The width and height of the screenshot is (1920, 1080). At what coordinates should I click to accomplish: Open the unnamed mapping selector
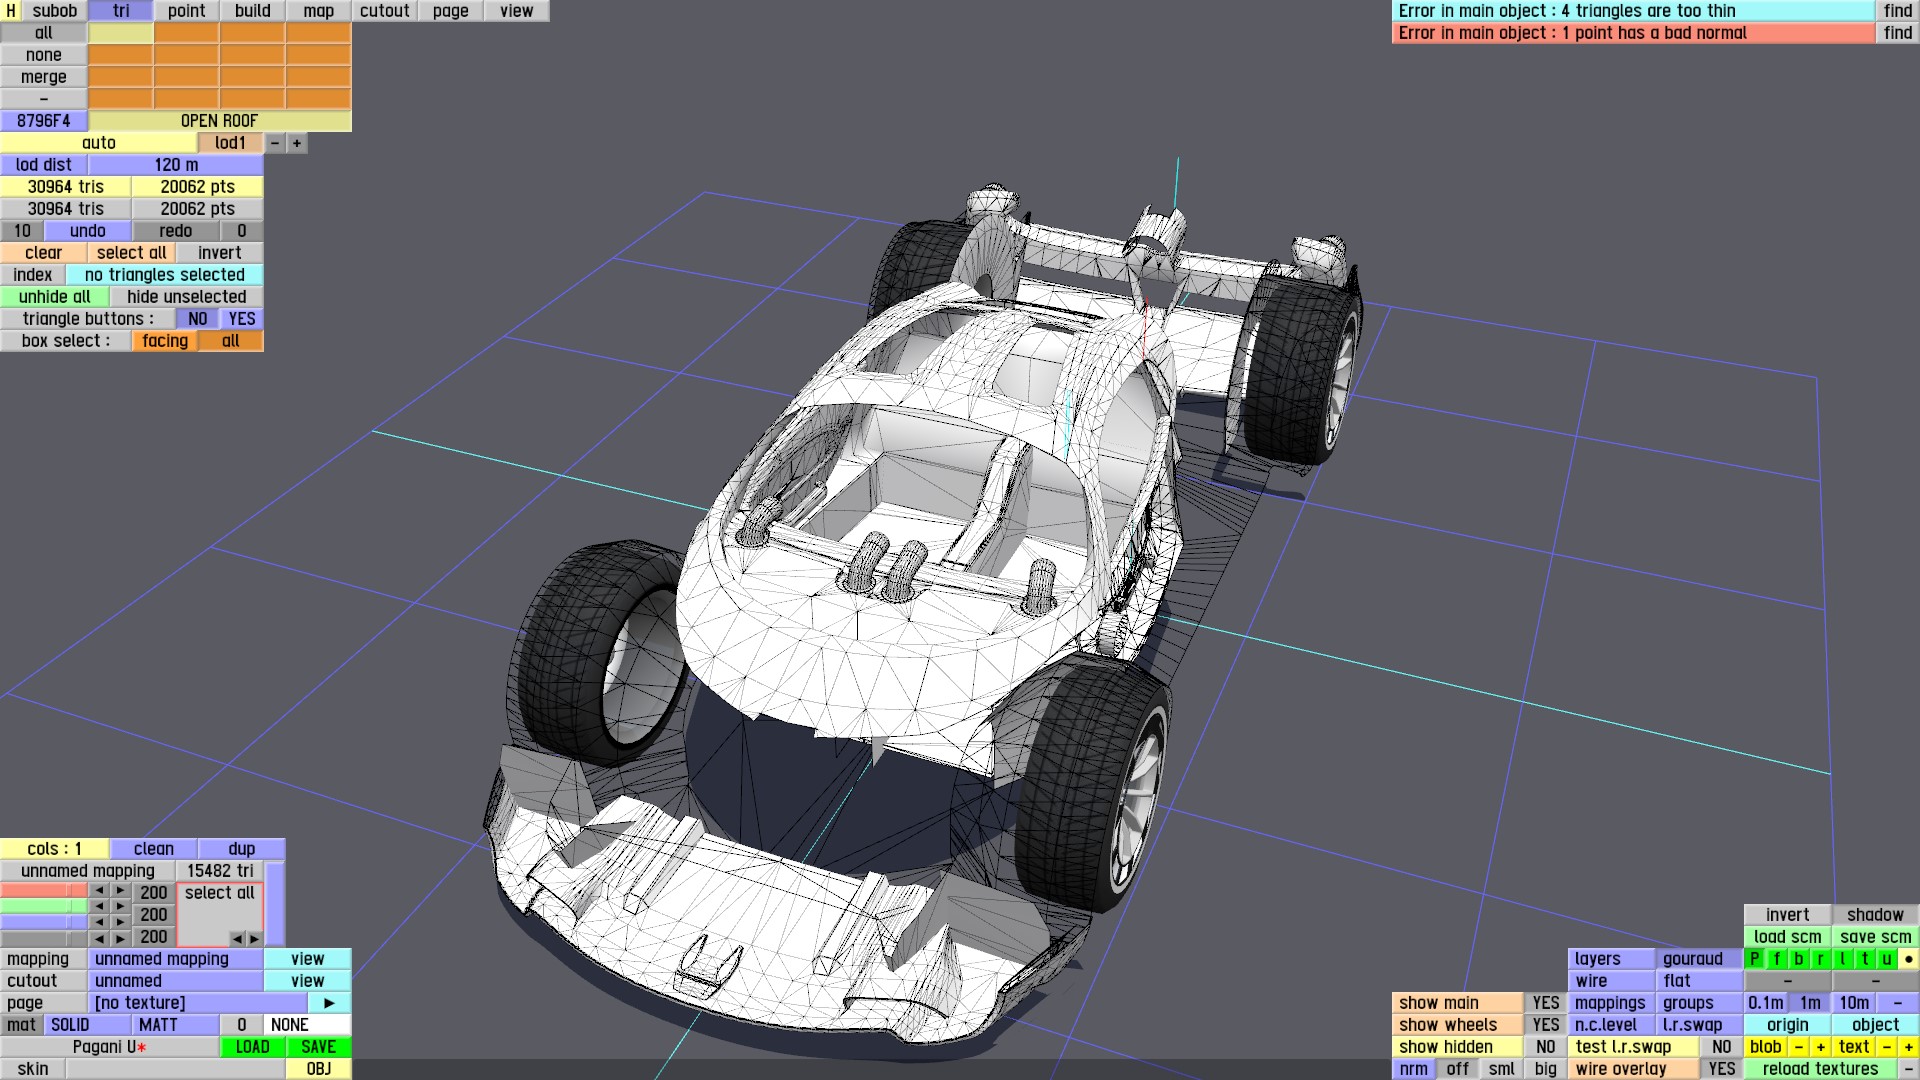(x=176, y=959)
